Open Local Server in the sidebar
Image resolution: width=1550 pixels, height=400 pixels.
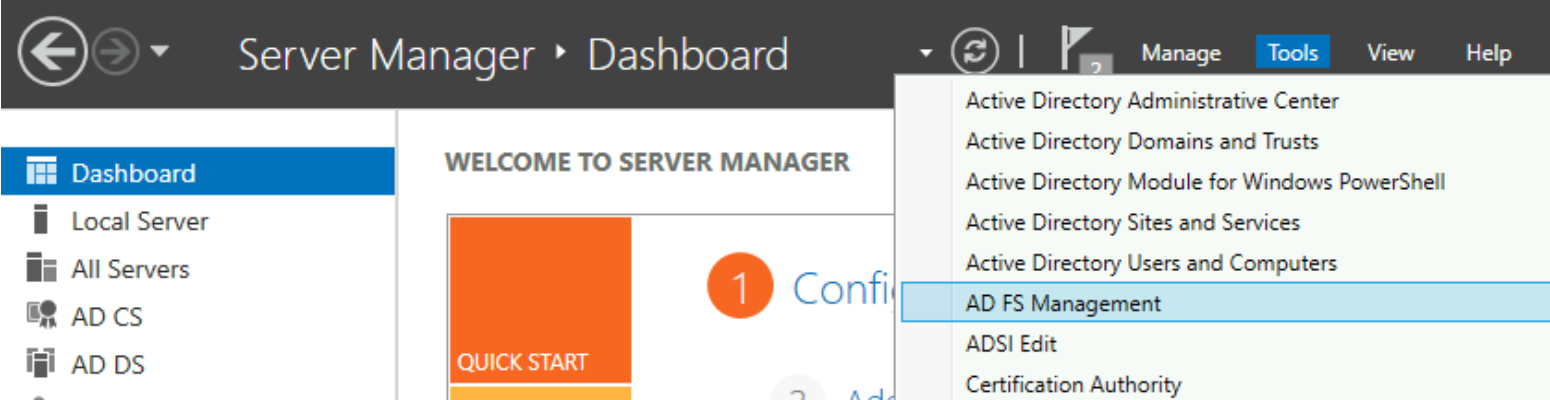(x=198, y=221)
